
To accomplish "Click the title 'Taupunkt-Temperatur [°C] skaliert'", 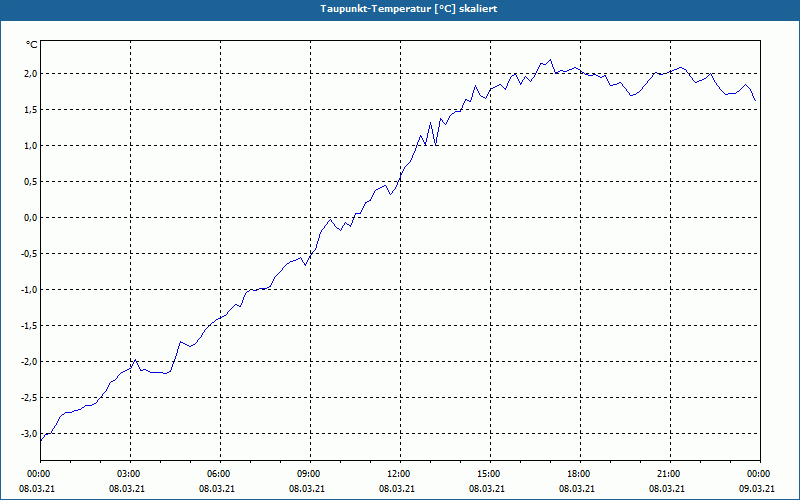I will [x=409, y=9].
